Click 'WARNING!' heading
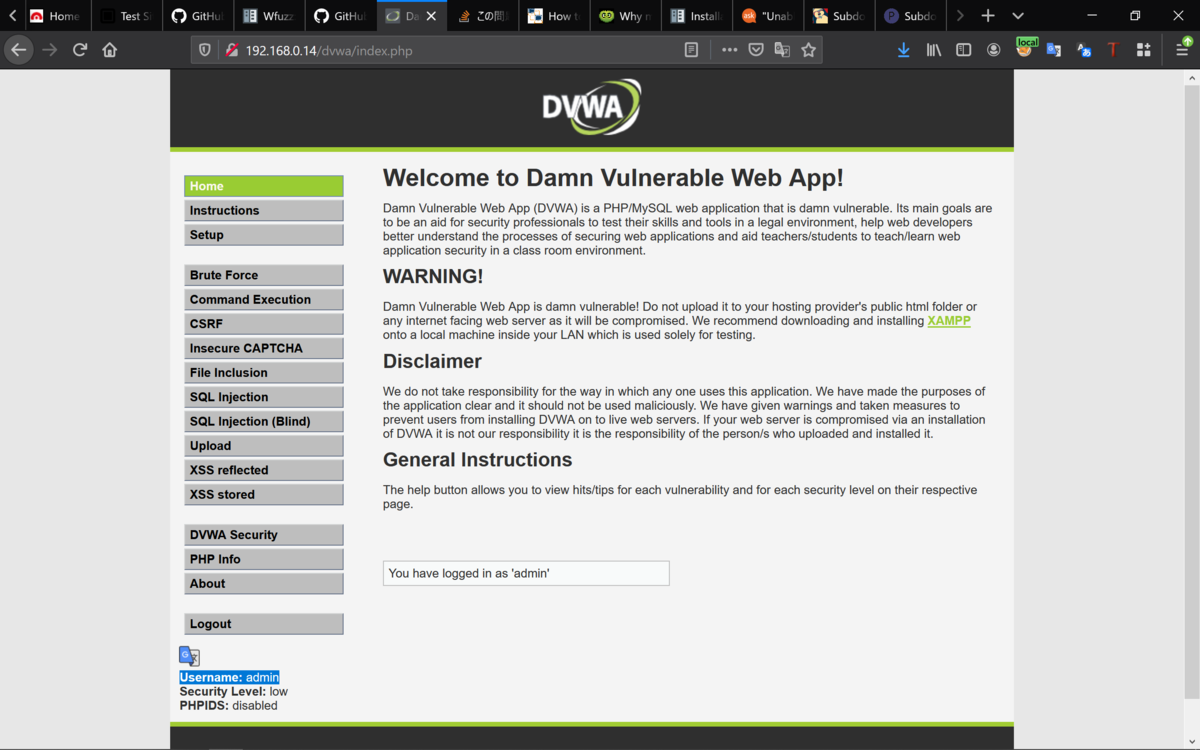 click(433, 276)
